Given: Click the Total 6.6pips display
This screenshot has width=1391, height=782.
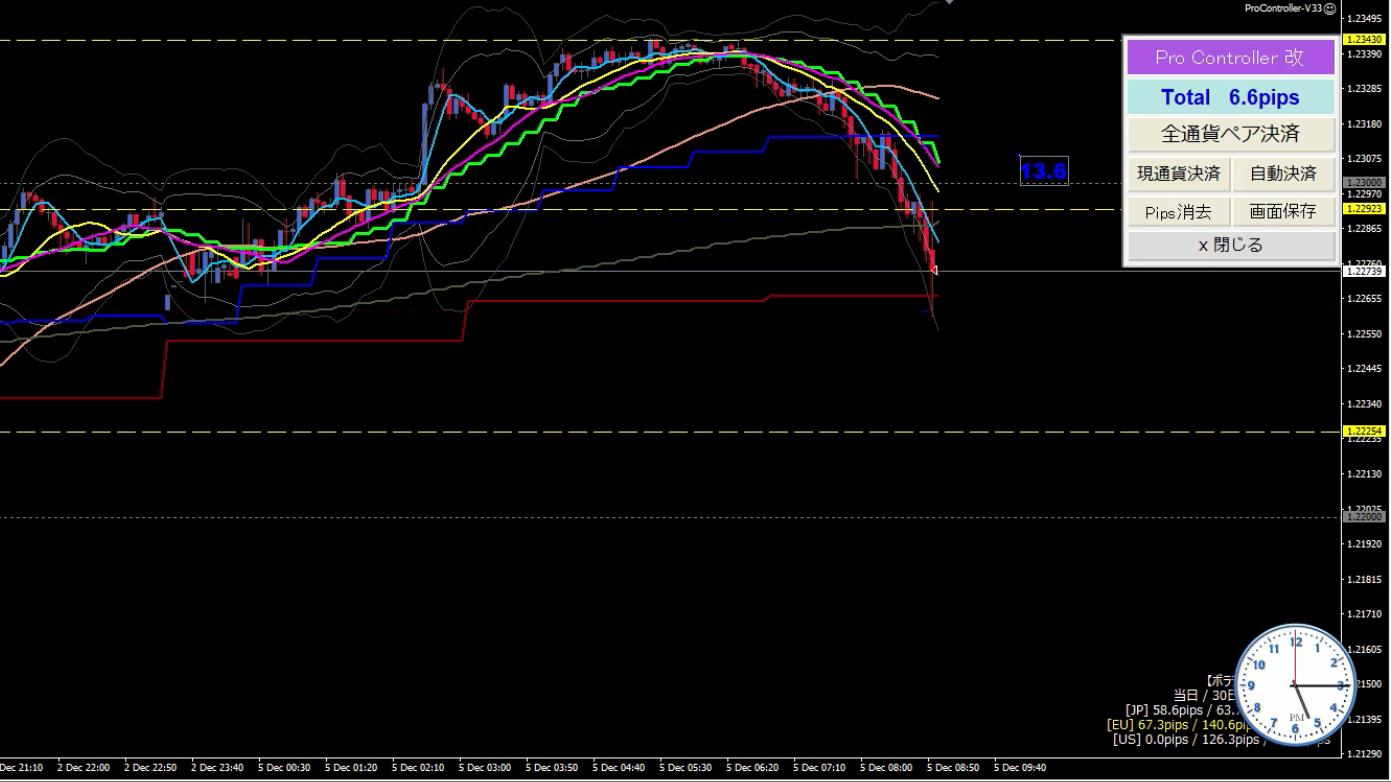Looking at the screenshot, I should (x=1231, y=97).
